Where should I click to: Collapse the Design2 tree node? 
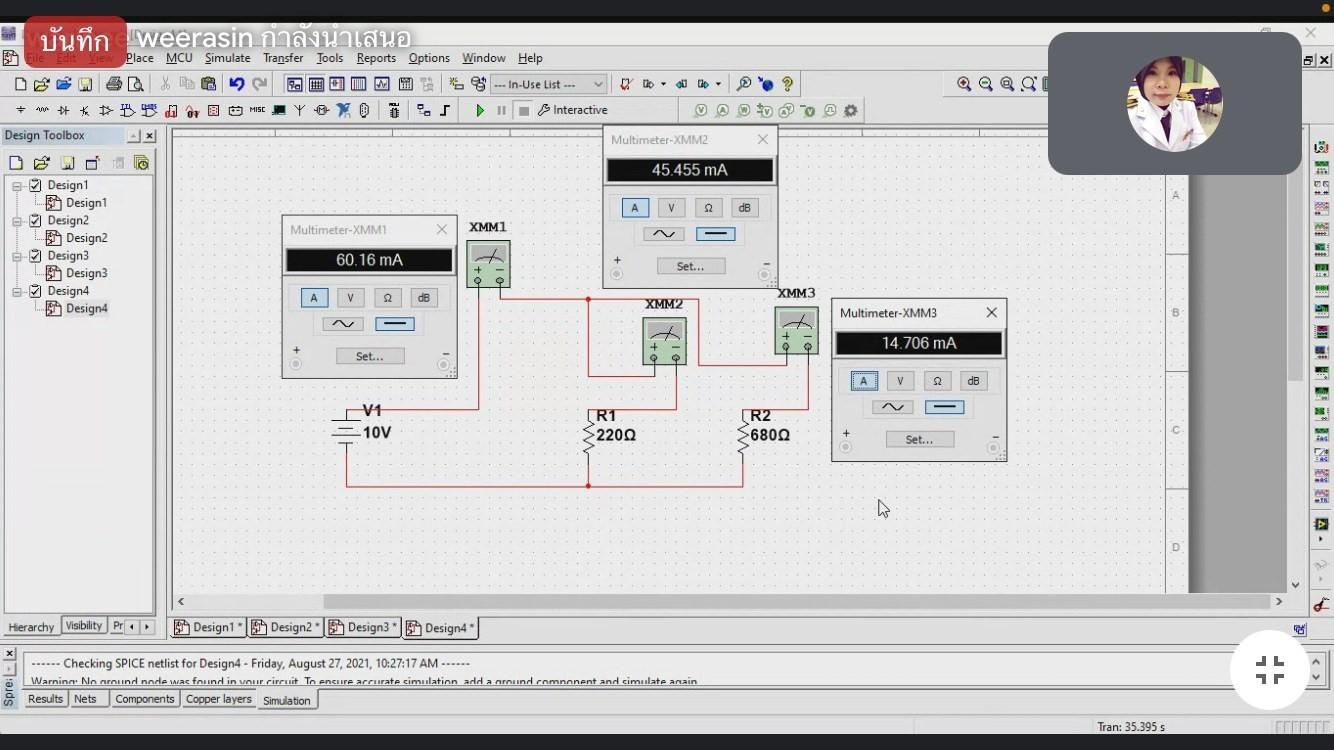[x=17, y=220]
